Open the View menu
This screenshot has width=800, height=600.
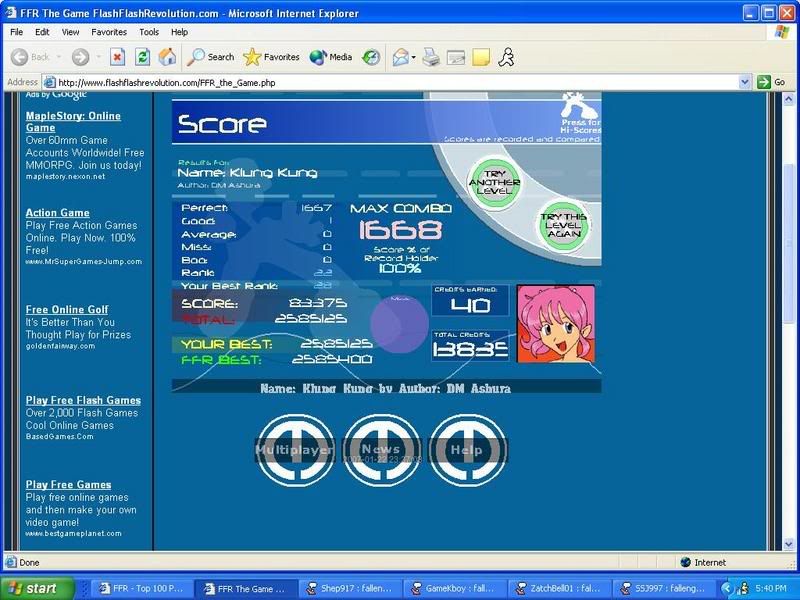[x=70, y=32]
